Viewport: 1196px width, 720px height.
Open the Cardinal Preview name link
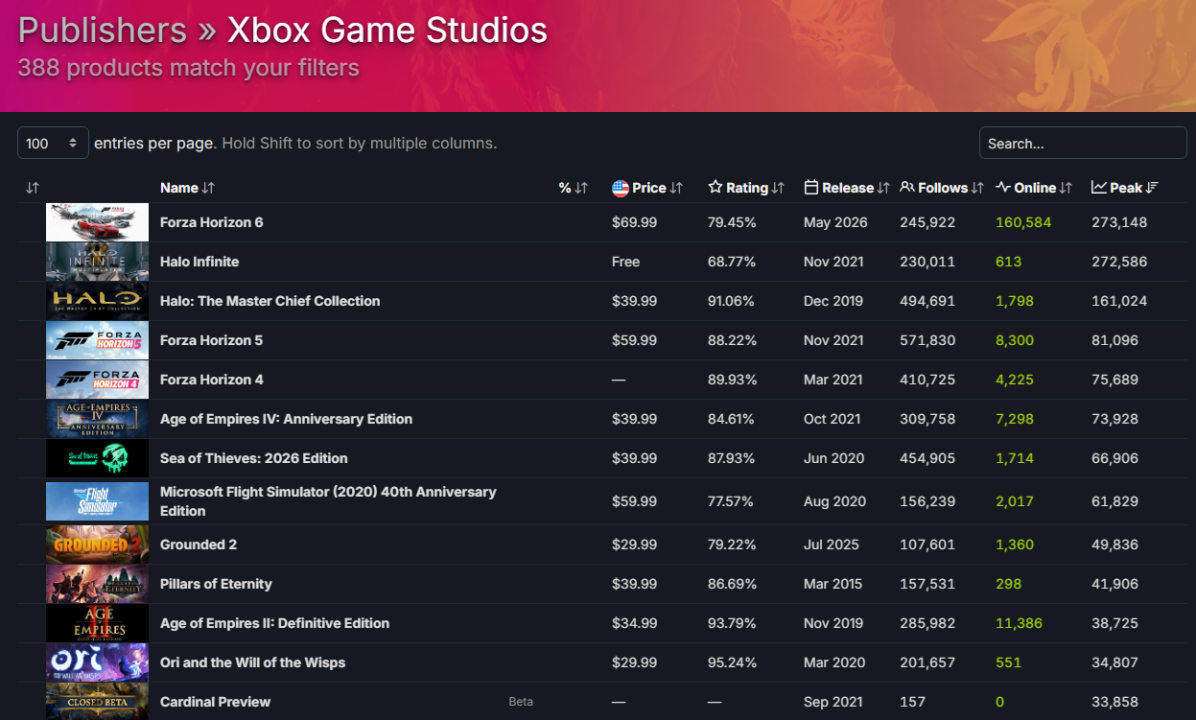tap(215, 702)
